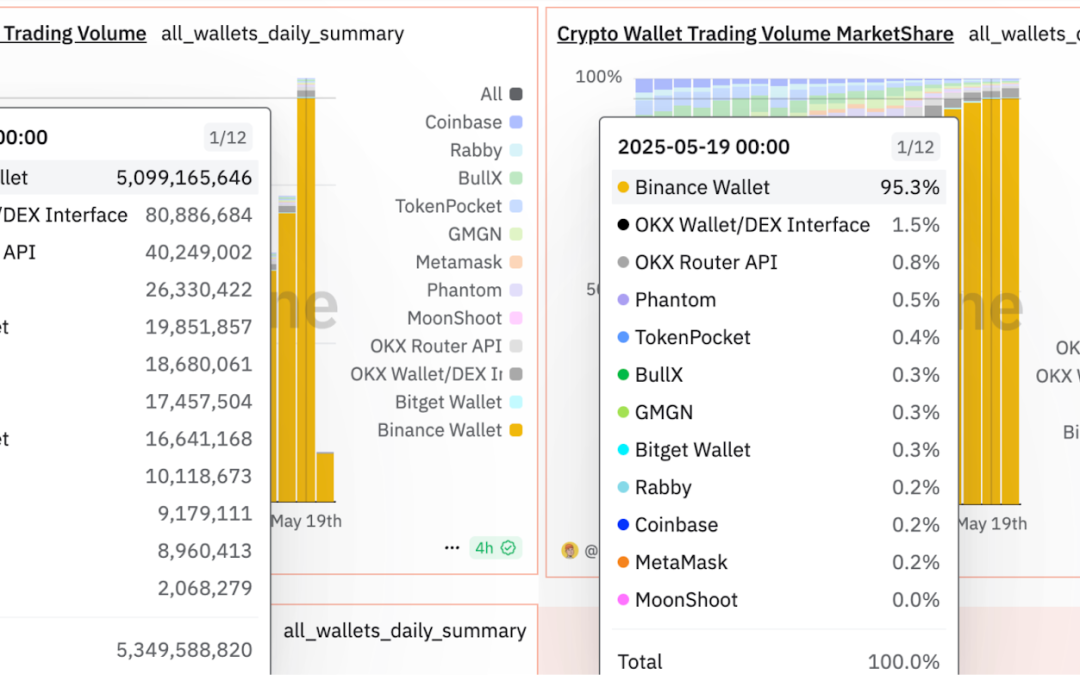Click the 2025-05-19 00:00 tooltip date header
This screenshot has height=675, width=1080.
tap(703, 147)
